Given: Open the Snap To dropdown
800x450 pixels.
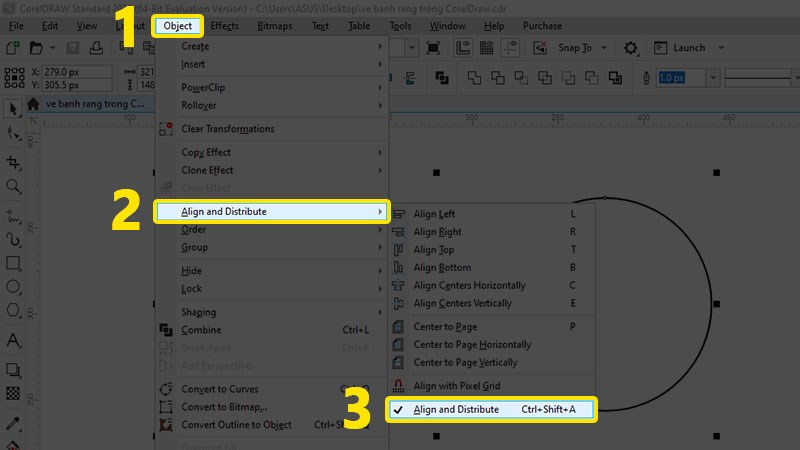Looking at the screenshot, I should 604,48.
